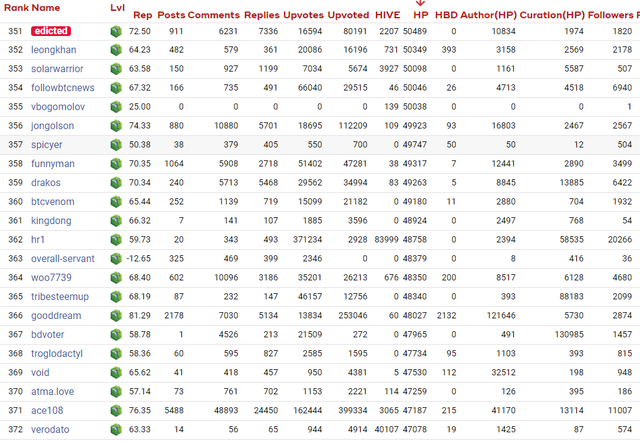Open overall-servant's profile link
640x442 pixels.
[x=62, y=258]
